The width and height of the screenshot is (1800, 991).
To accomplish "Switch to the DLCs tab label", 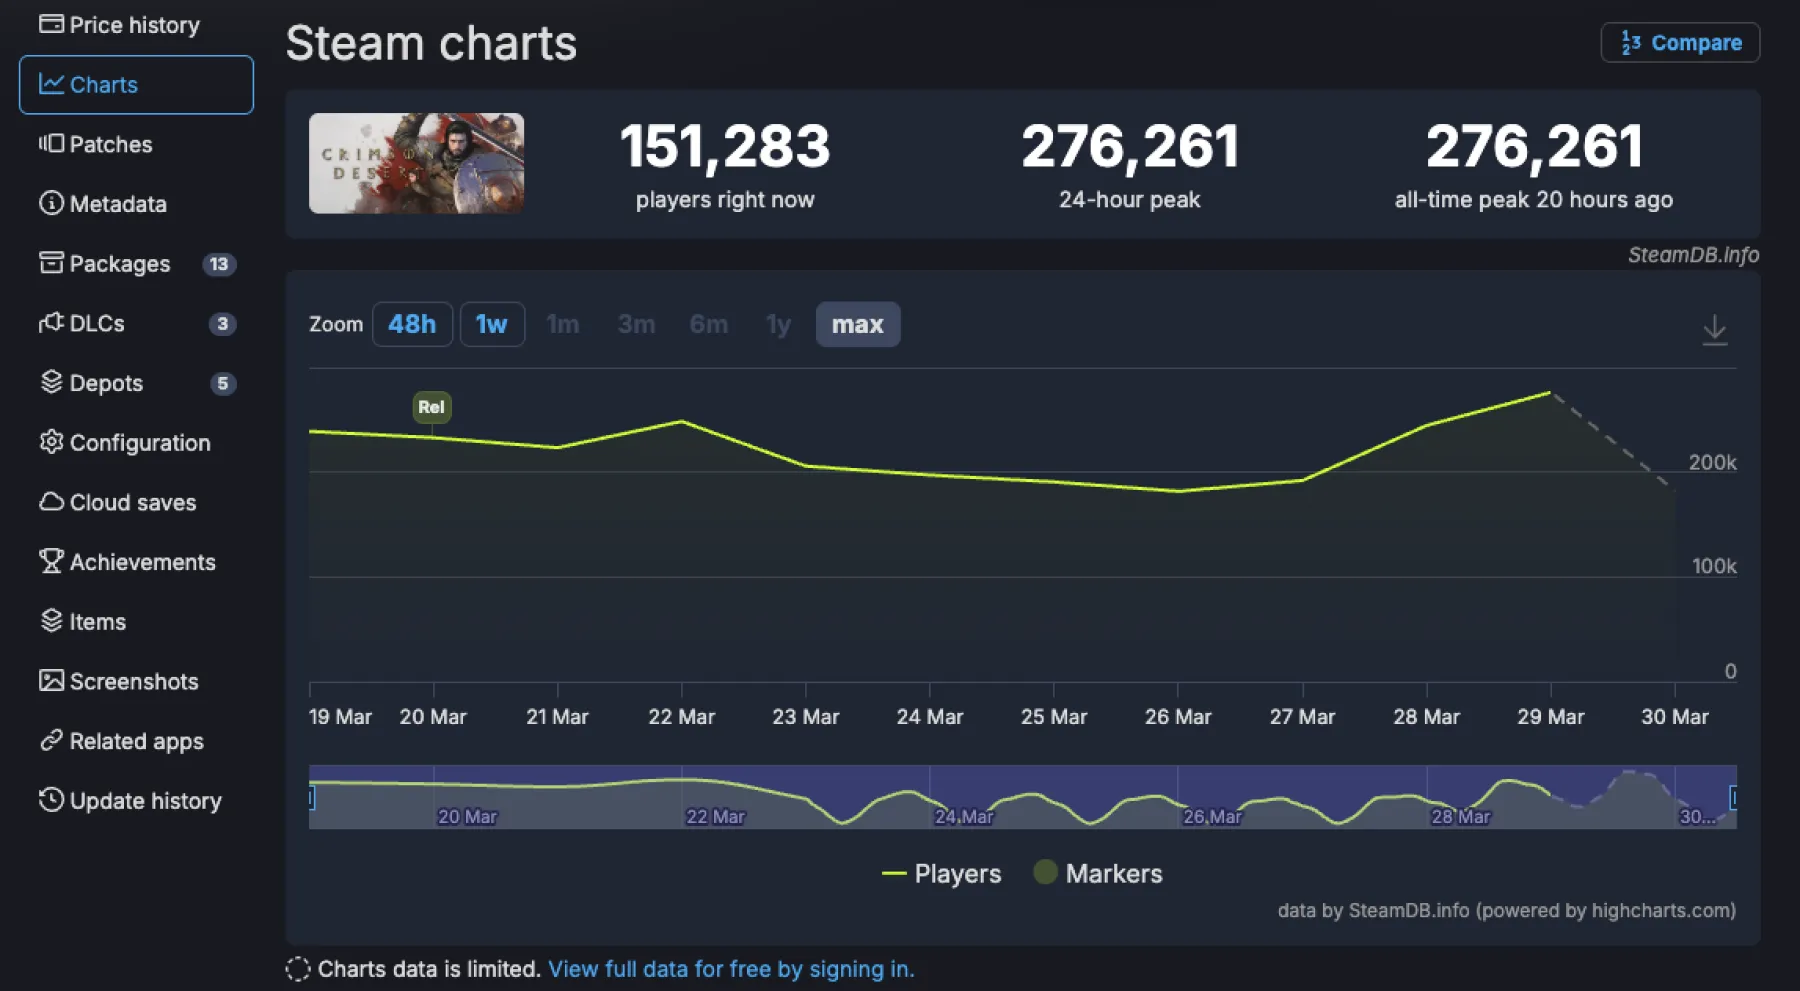I will click(97, 323).
